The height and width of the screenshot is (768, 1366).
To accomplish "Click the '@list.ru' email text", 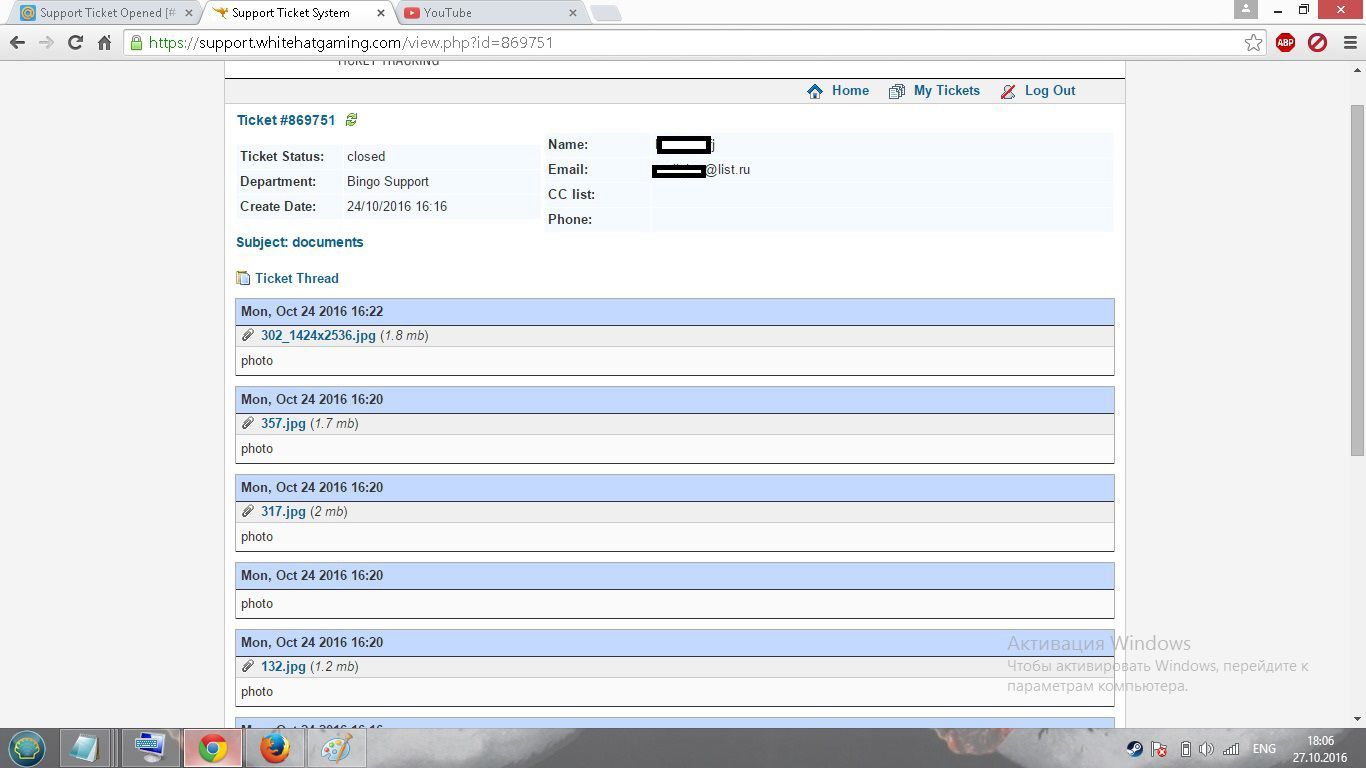I will pos(728,170).
